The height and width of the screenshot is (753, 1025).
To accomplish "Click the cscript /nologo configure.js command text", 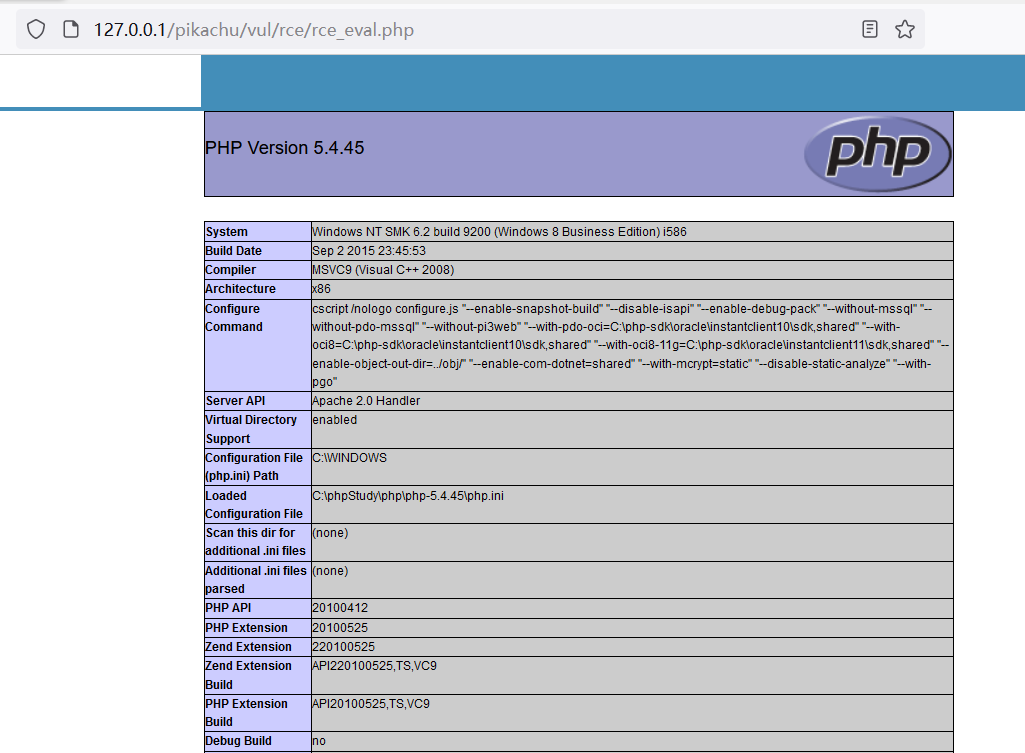I will coord(631,345).
